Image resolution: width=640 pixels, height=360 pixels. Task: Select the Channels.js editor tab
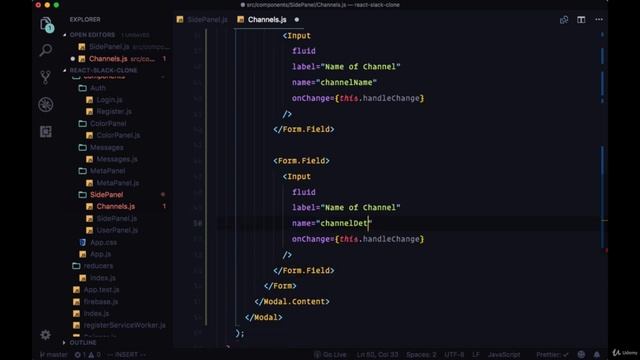[x=267, y=20]
